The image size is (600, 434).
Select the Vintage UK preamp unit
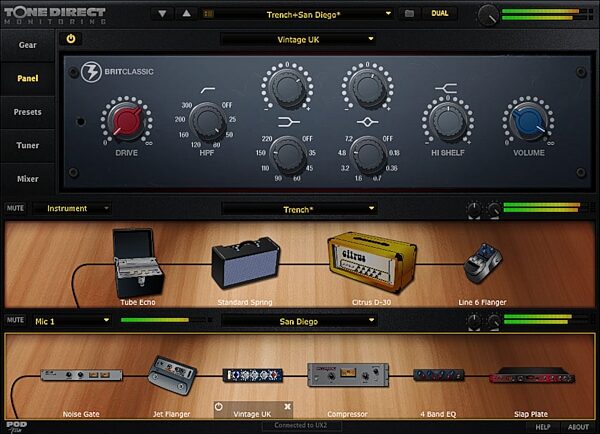[x=253, y=375]
